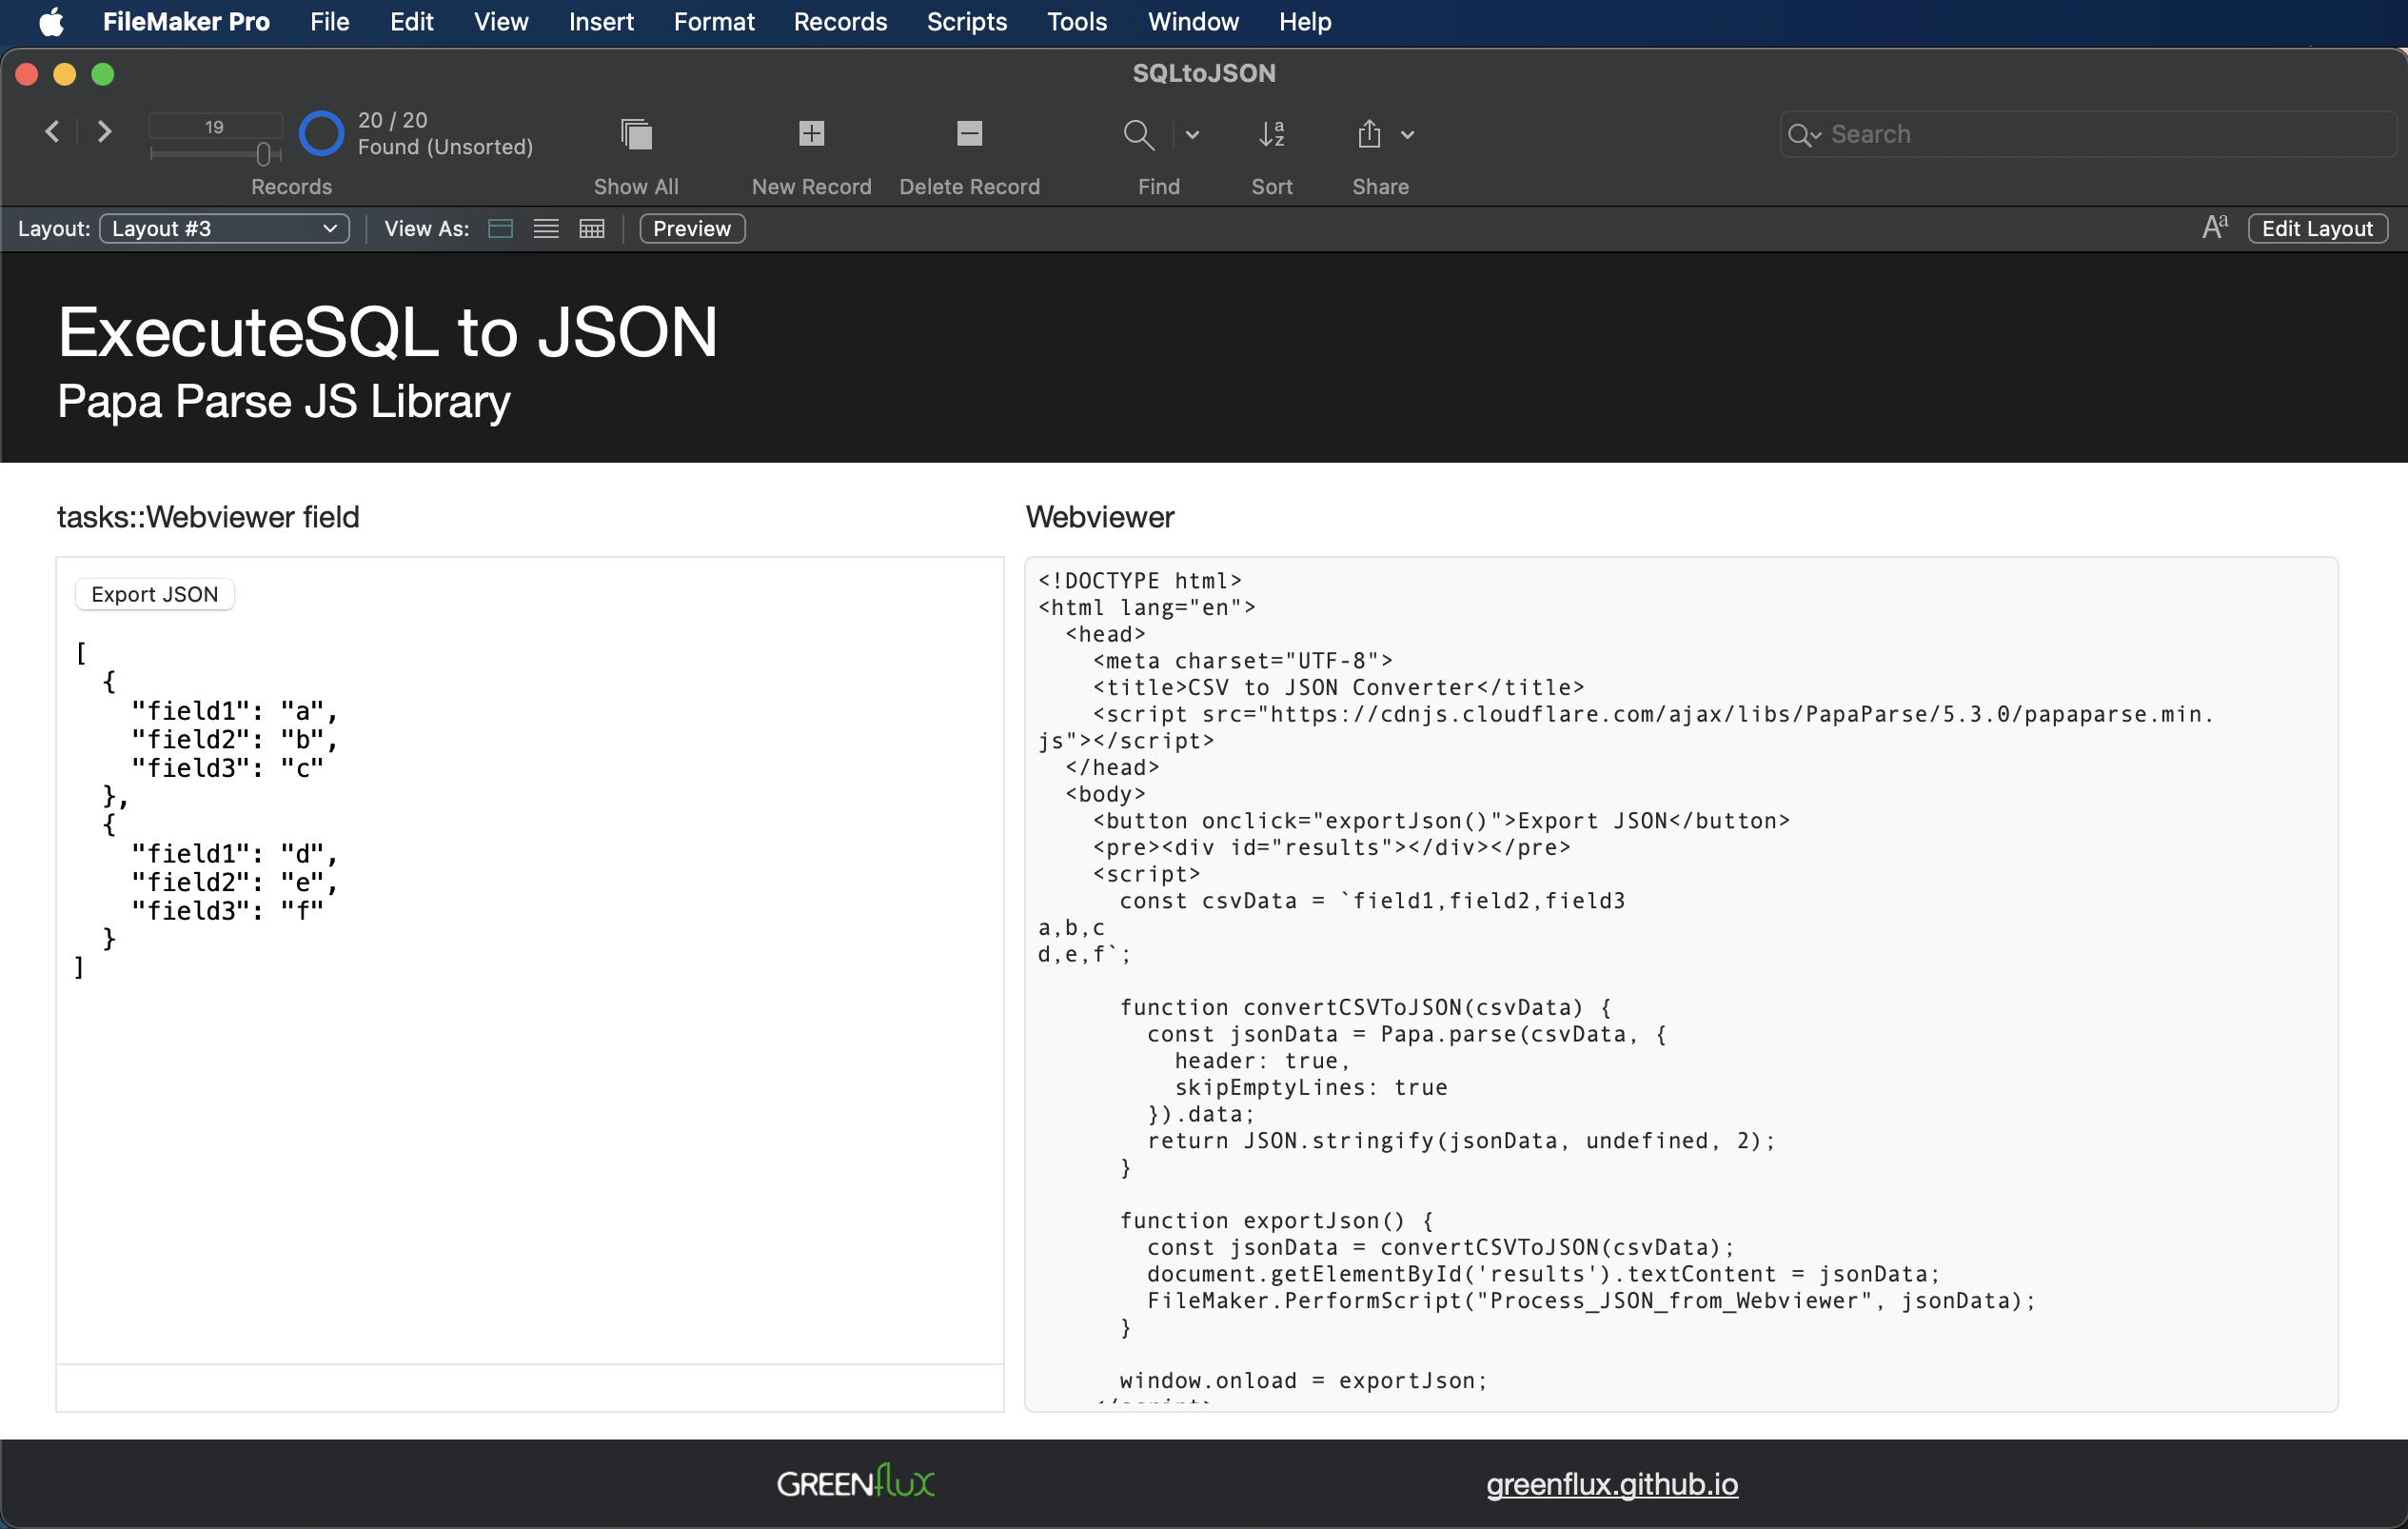Open the Layout #3 dropdown
The height and width of the screenshot is (1529, 2408).
[224, 229]
